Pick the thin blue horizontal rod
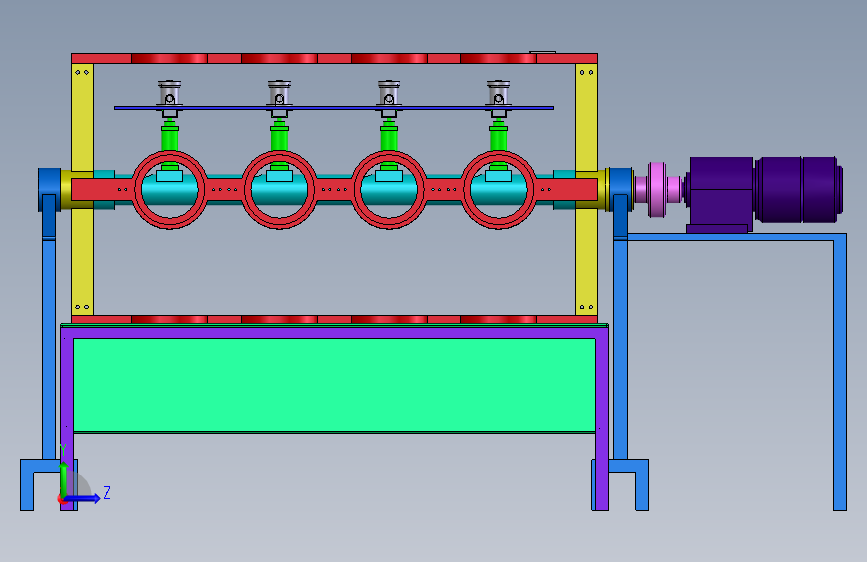The width and height of the screenshot is (867, 562). coord(334,108)
